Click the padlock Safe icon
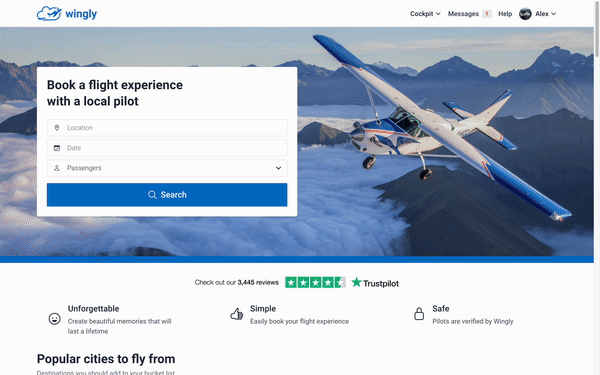 (x=419, y=314)
